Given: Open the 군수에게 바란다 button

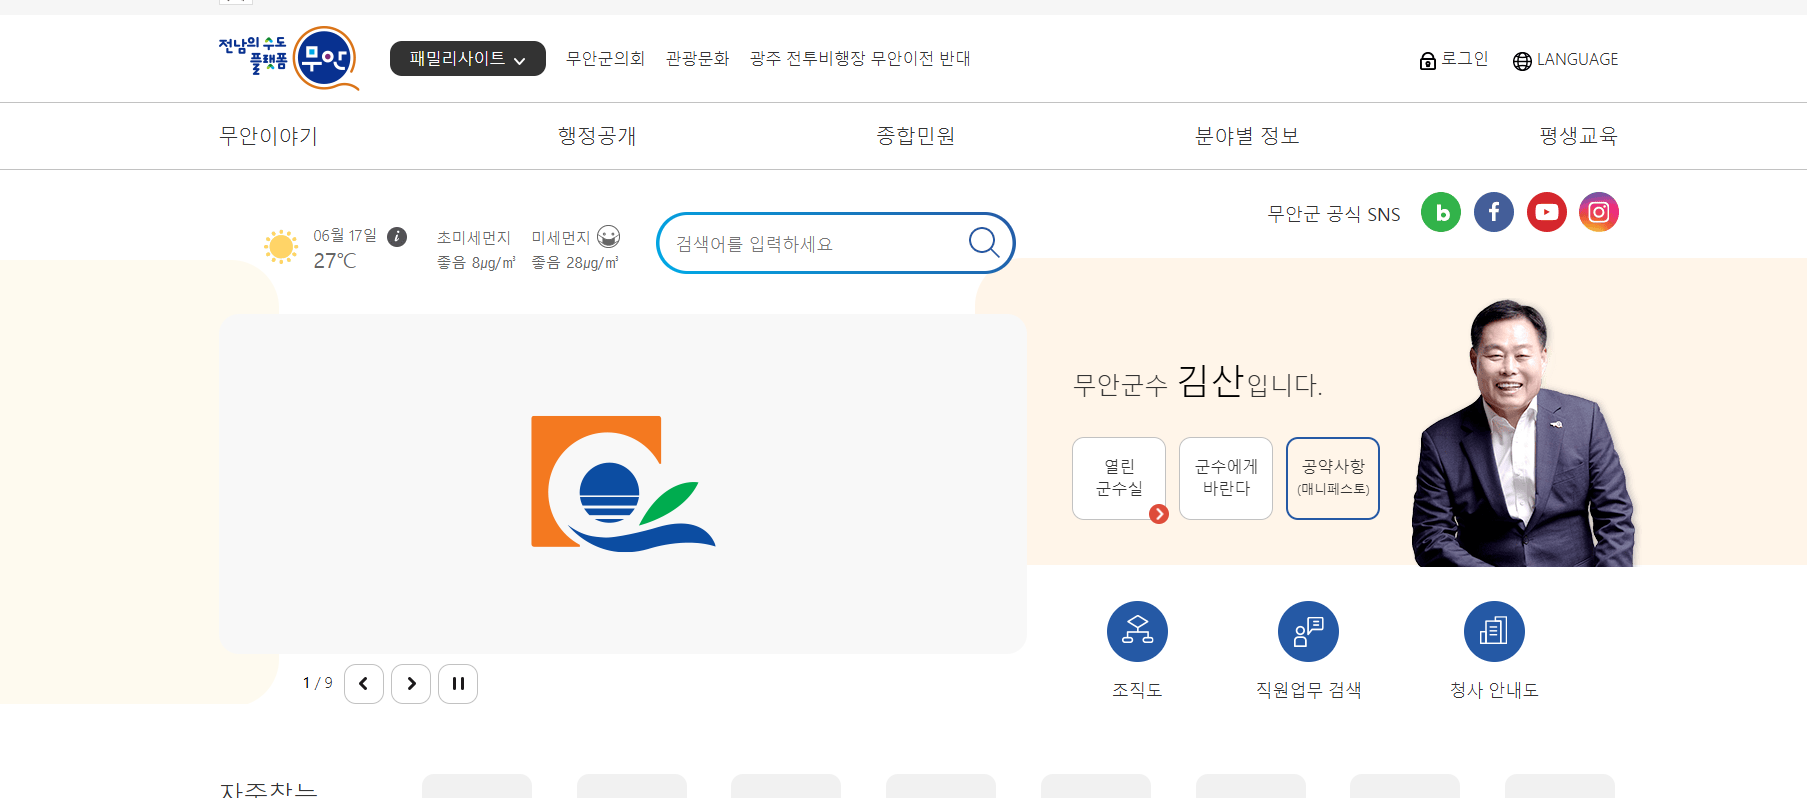Looking at the screenshot, I should [x=1226, y=478].
